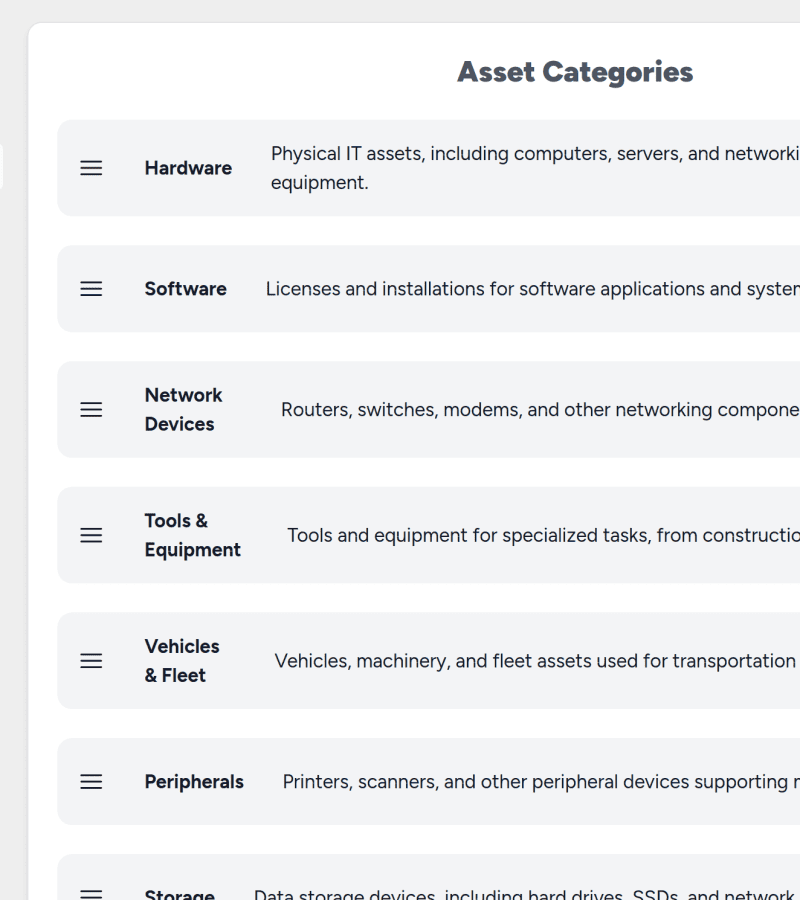Click the Tools & Equipment drag handle icon

(91, 536)
